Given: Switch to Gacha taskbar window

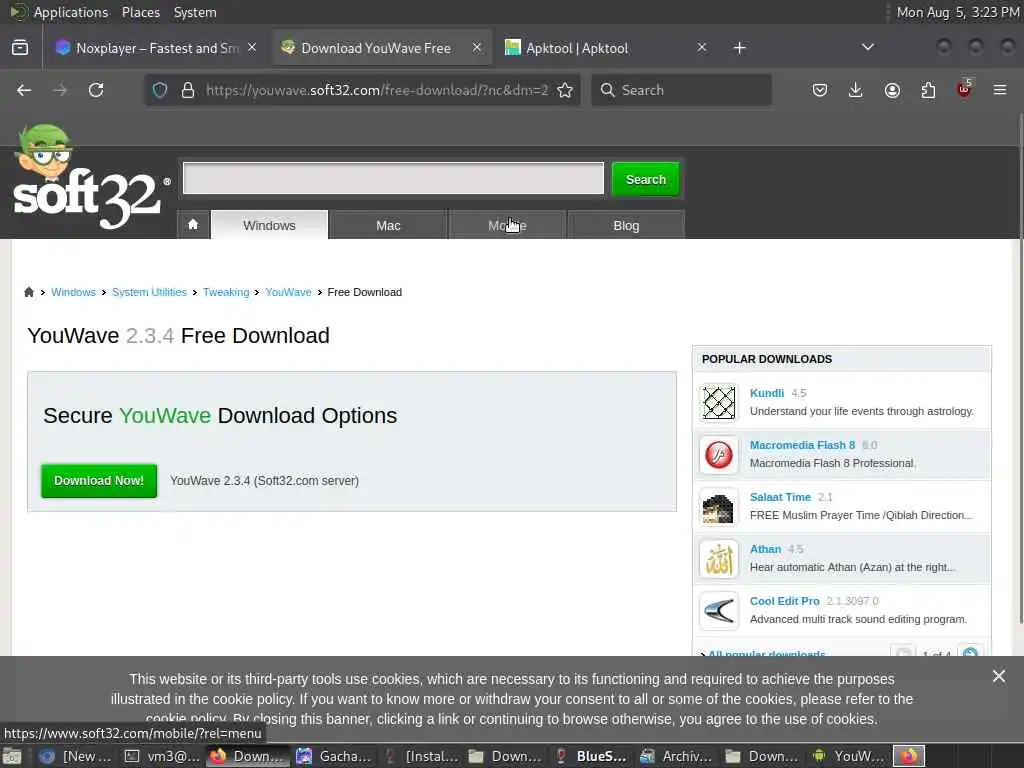Looking at the screenshot, I should (334, 756).
